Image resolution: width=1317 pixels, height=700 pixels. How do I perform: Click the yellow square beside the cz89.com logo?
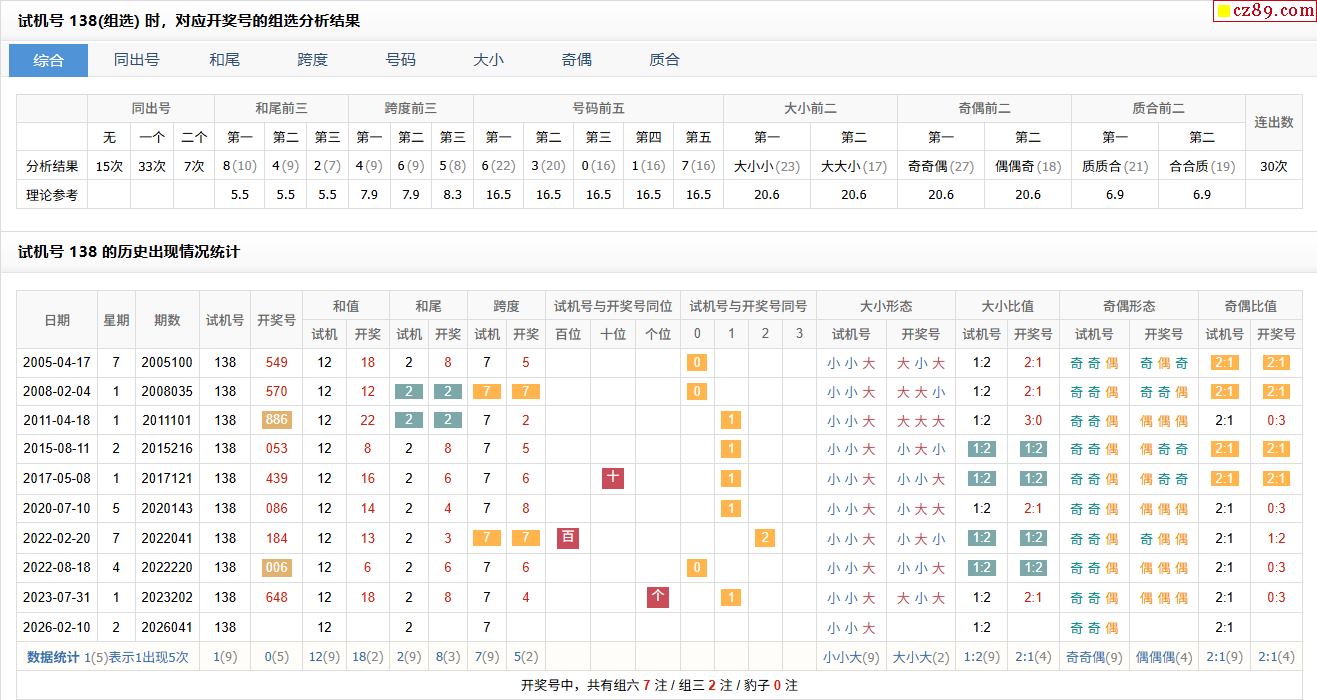[1222, 12]
